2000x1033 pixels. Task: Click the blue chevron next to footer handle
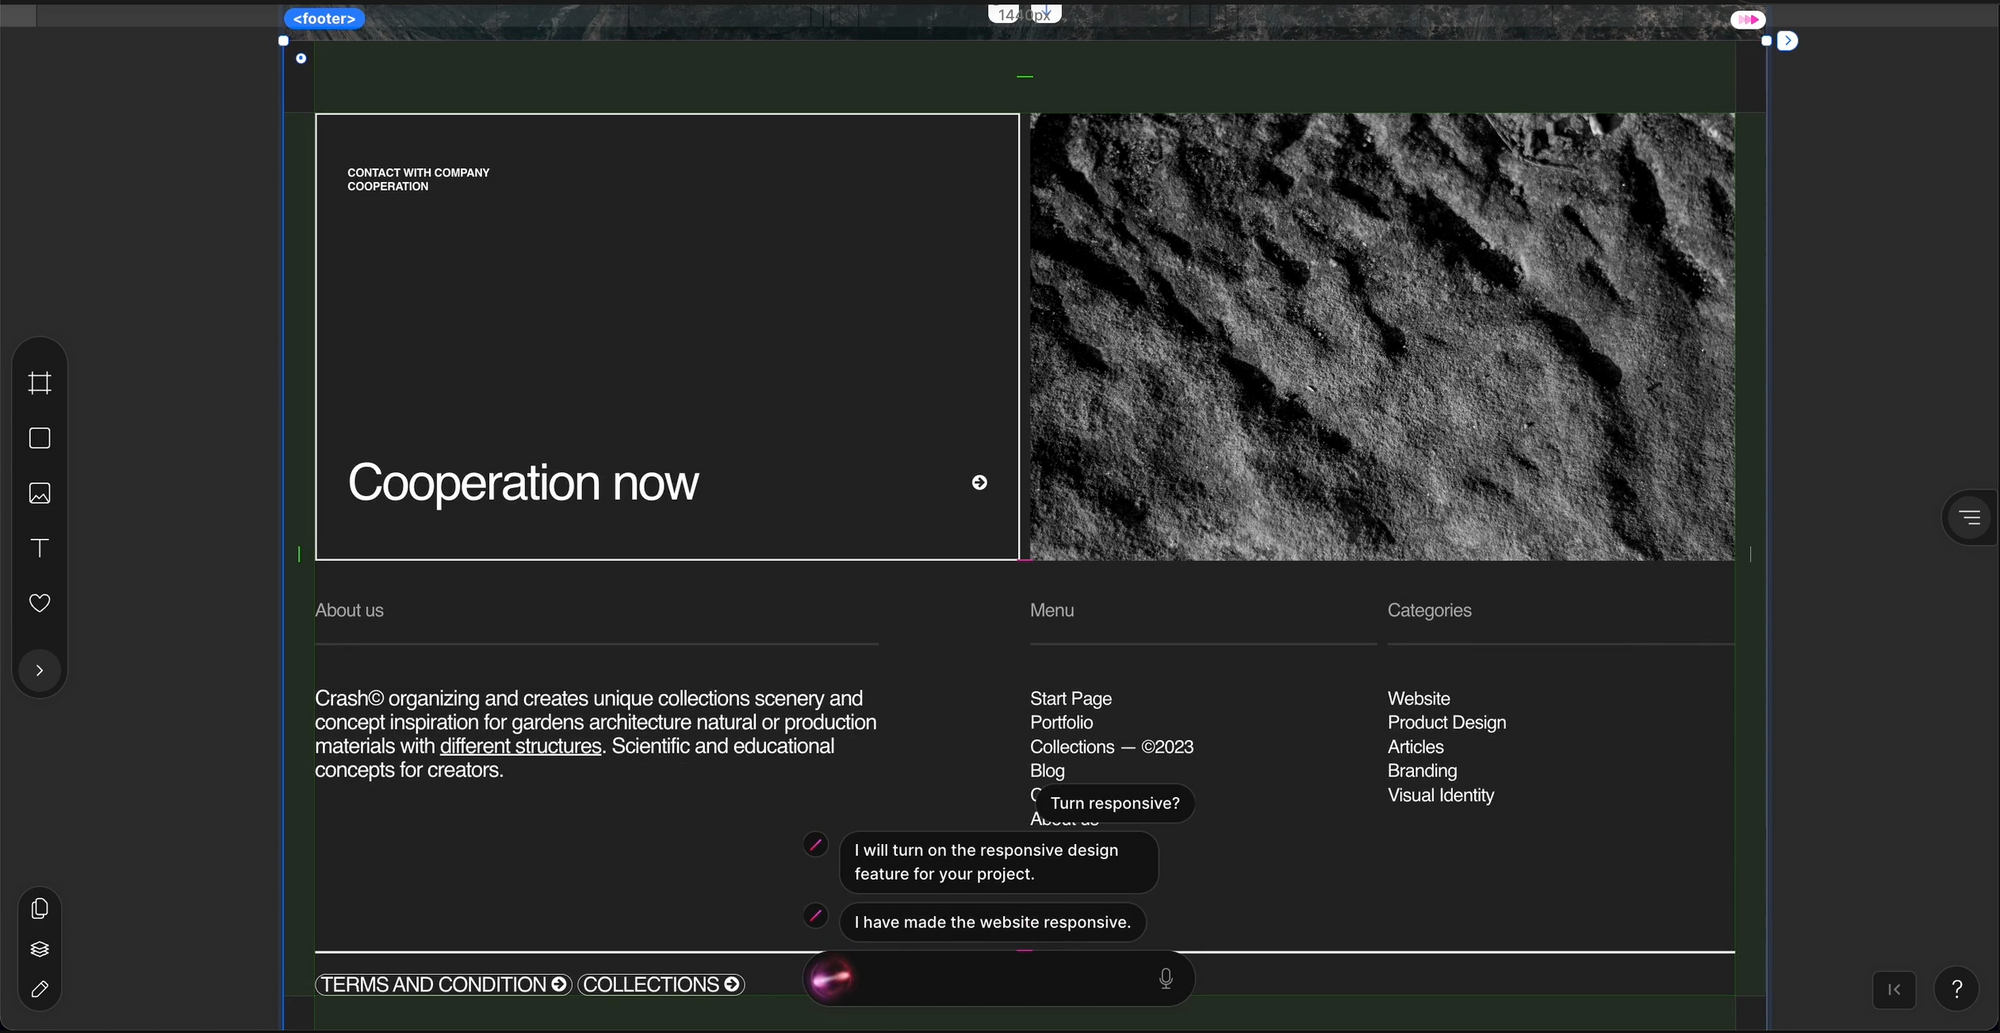coord(1788,41)
